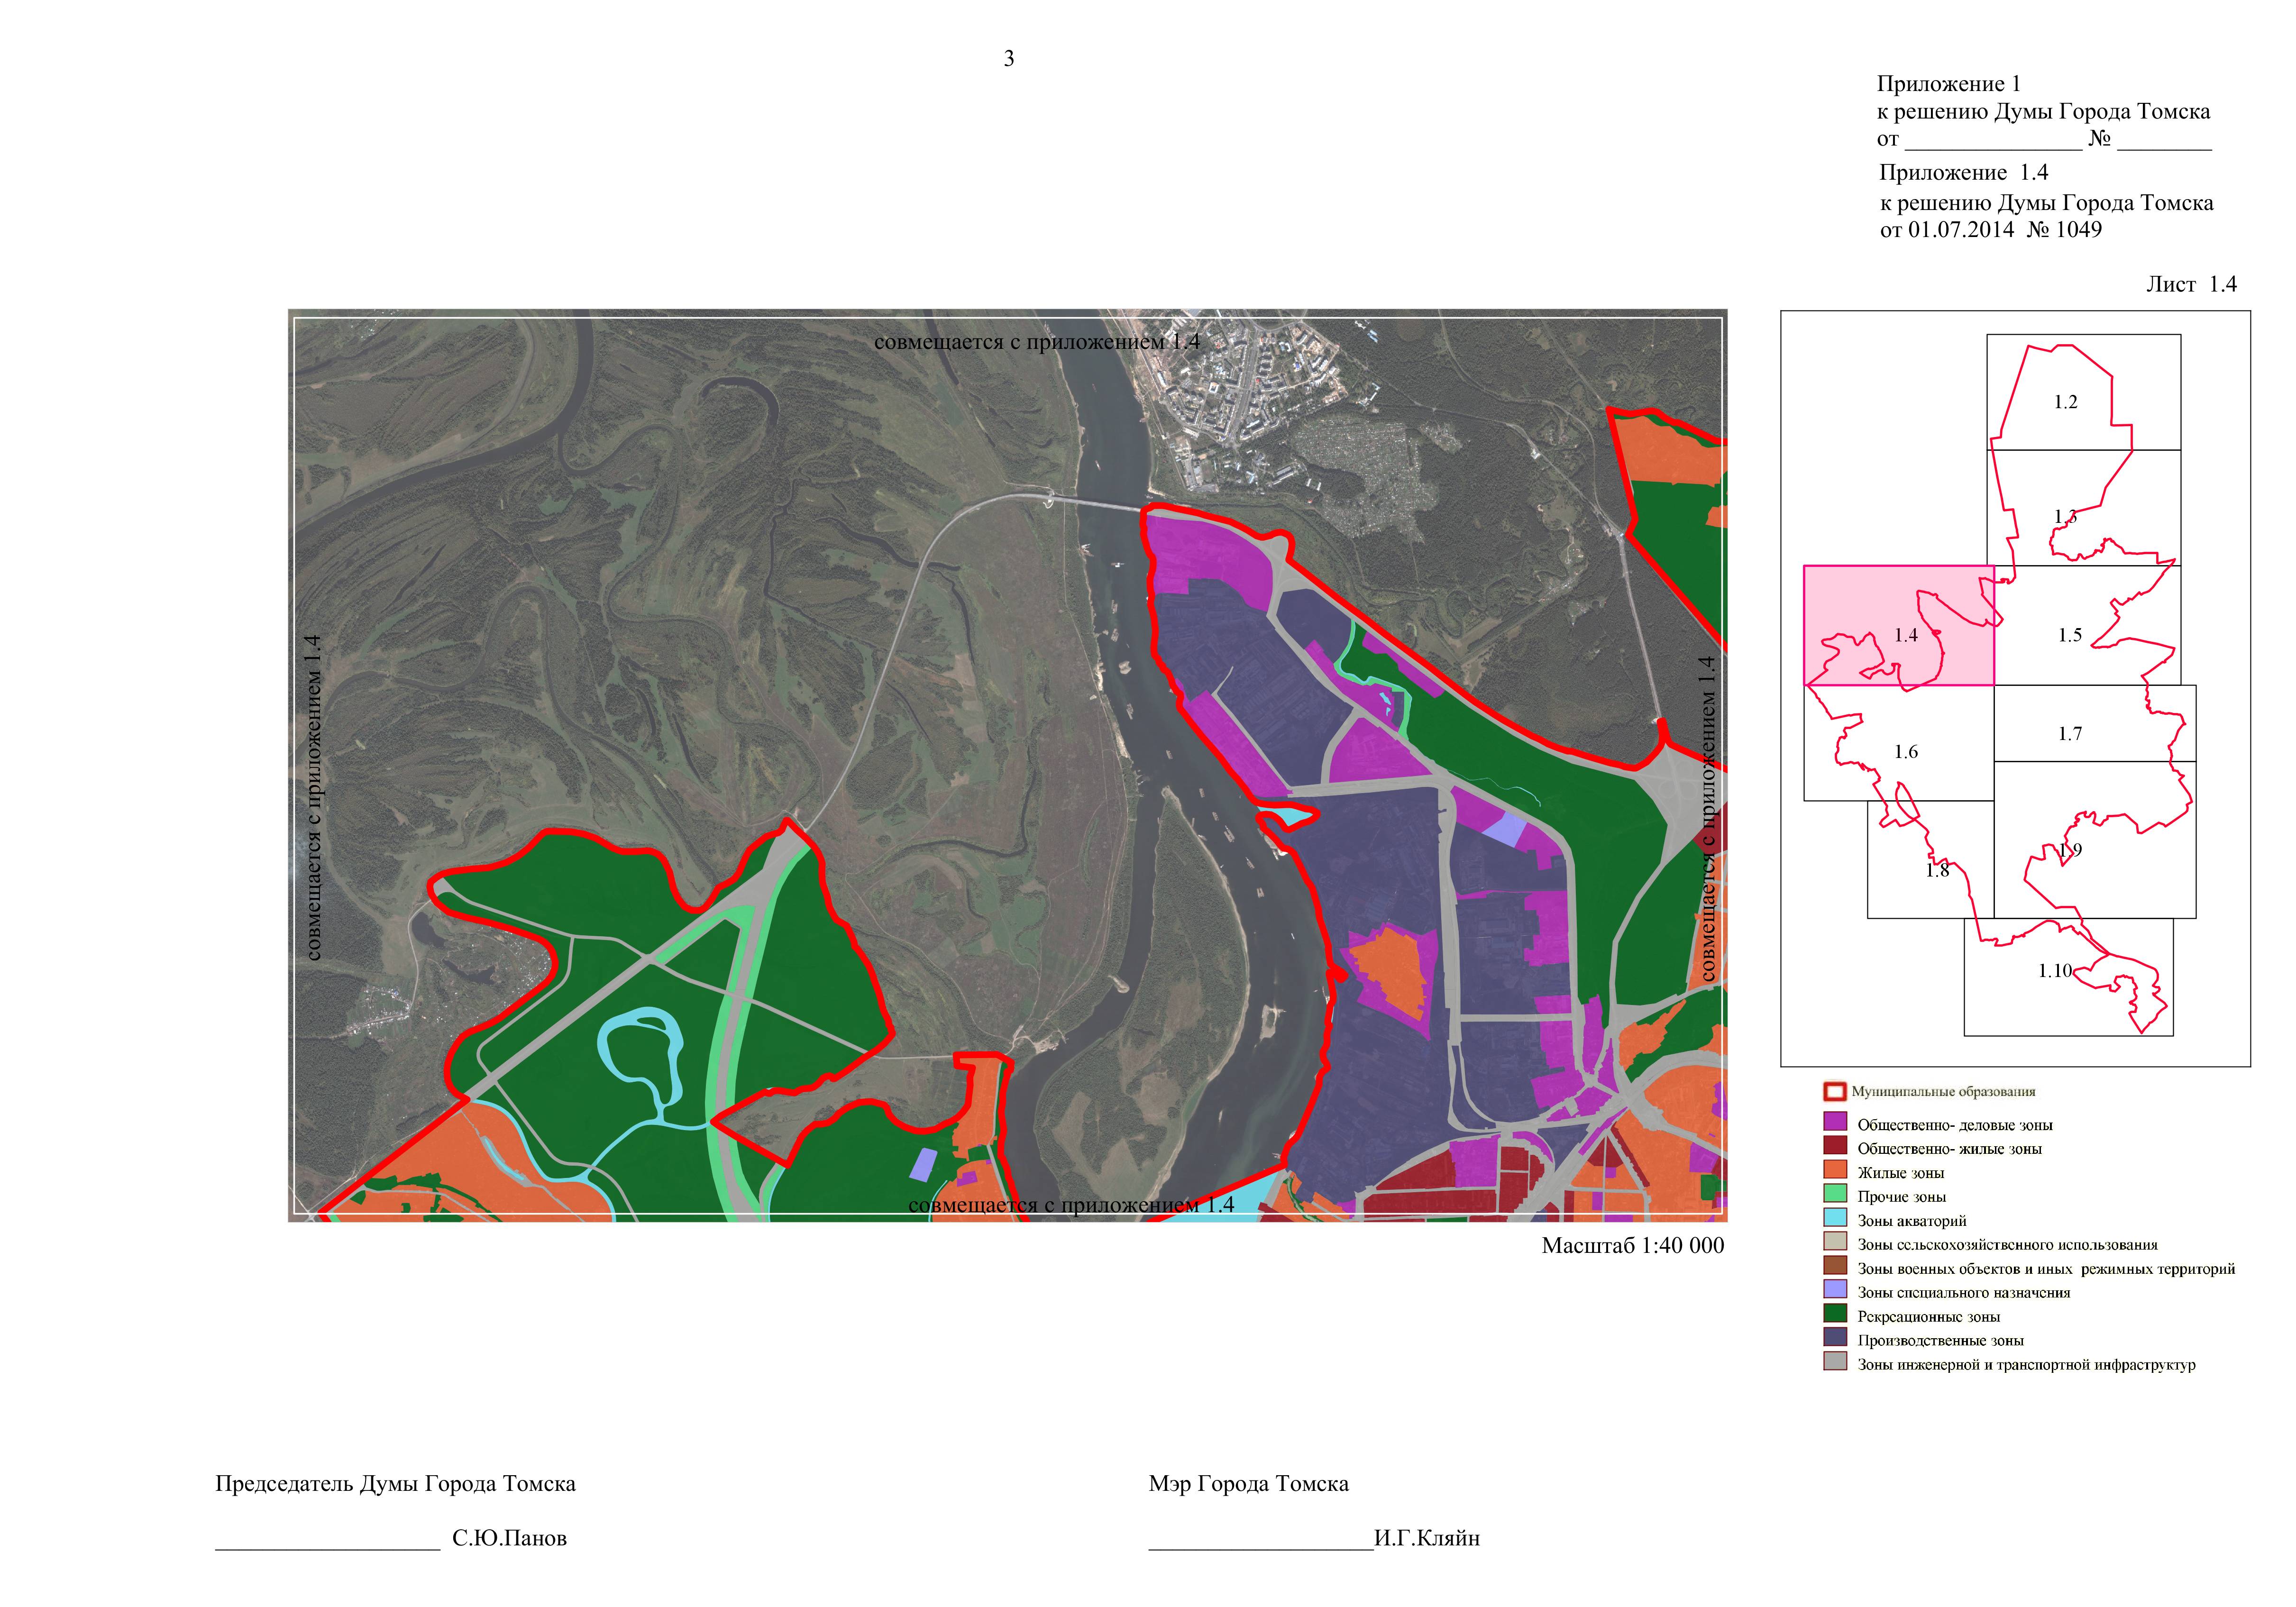This screenshot has width=2296, height=1607.
Task: Click the page number 3 at top
Action: coord(1008,59)
